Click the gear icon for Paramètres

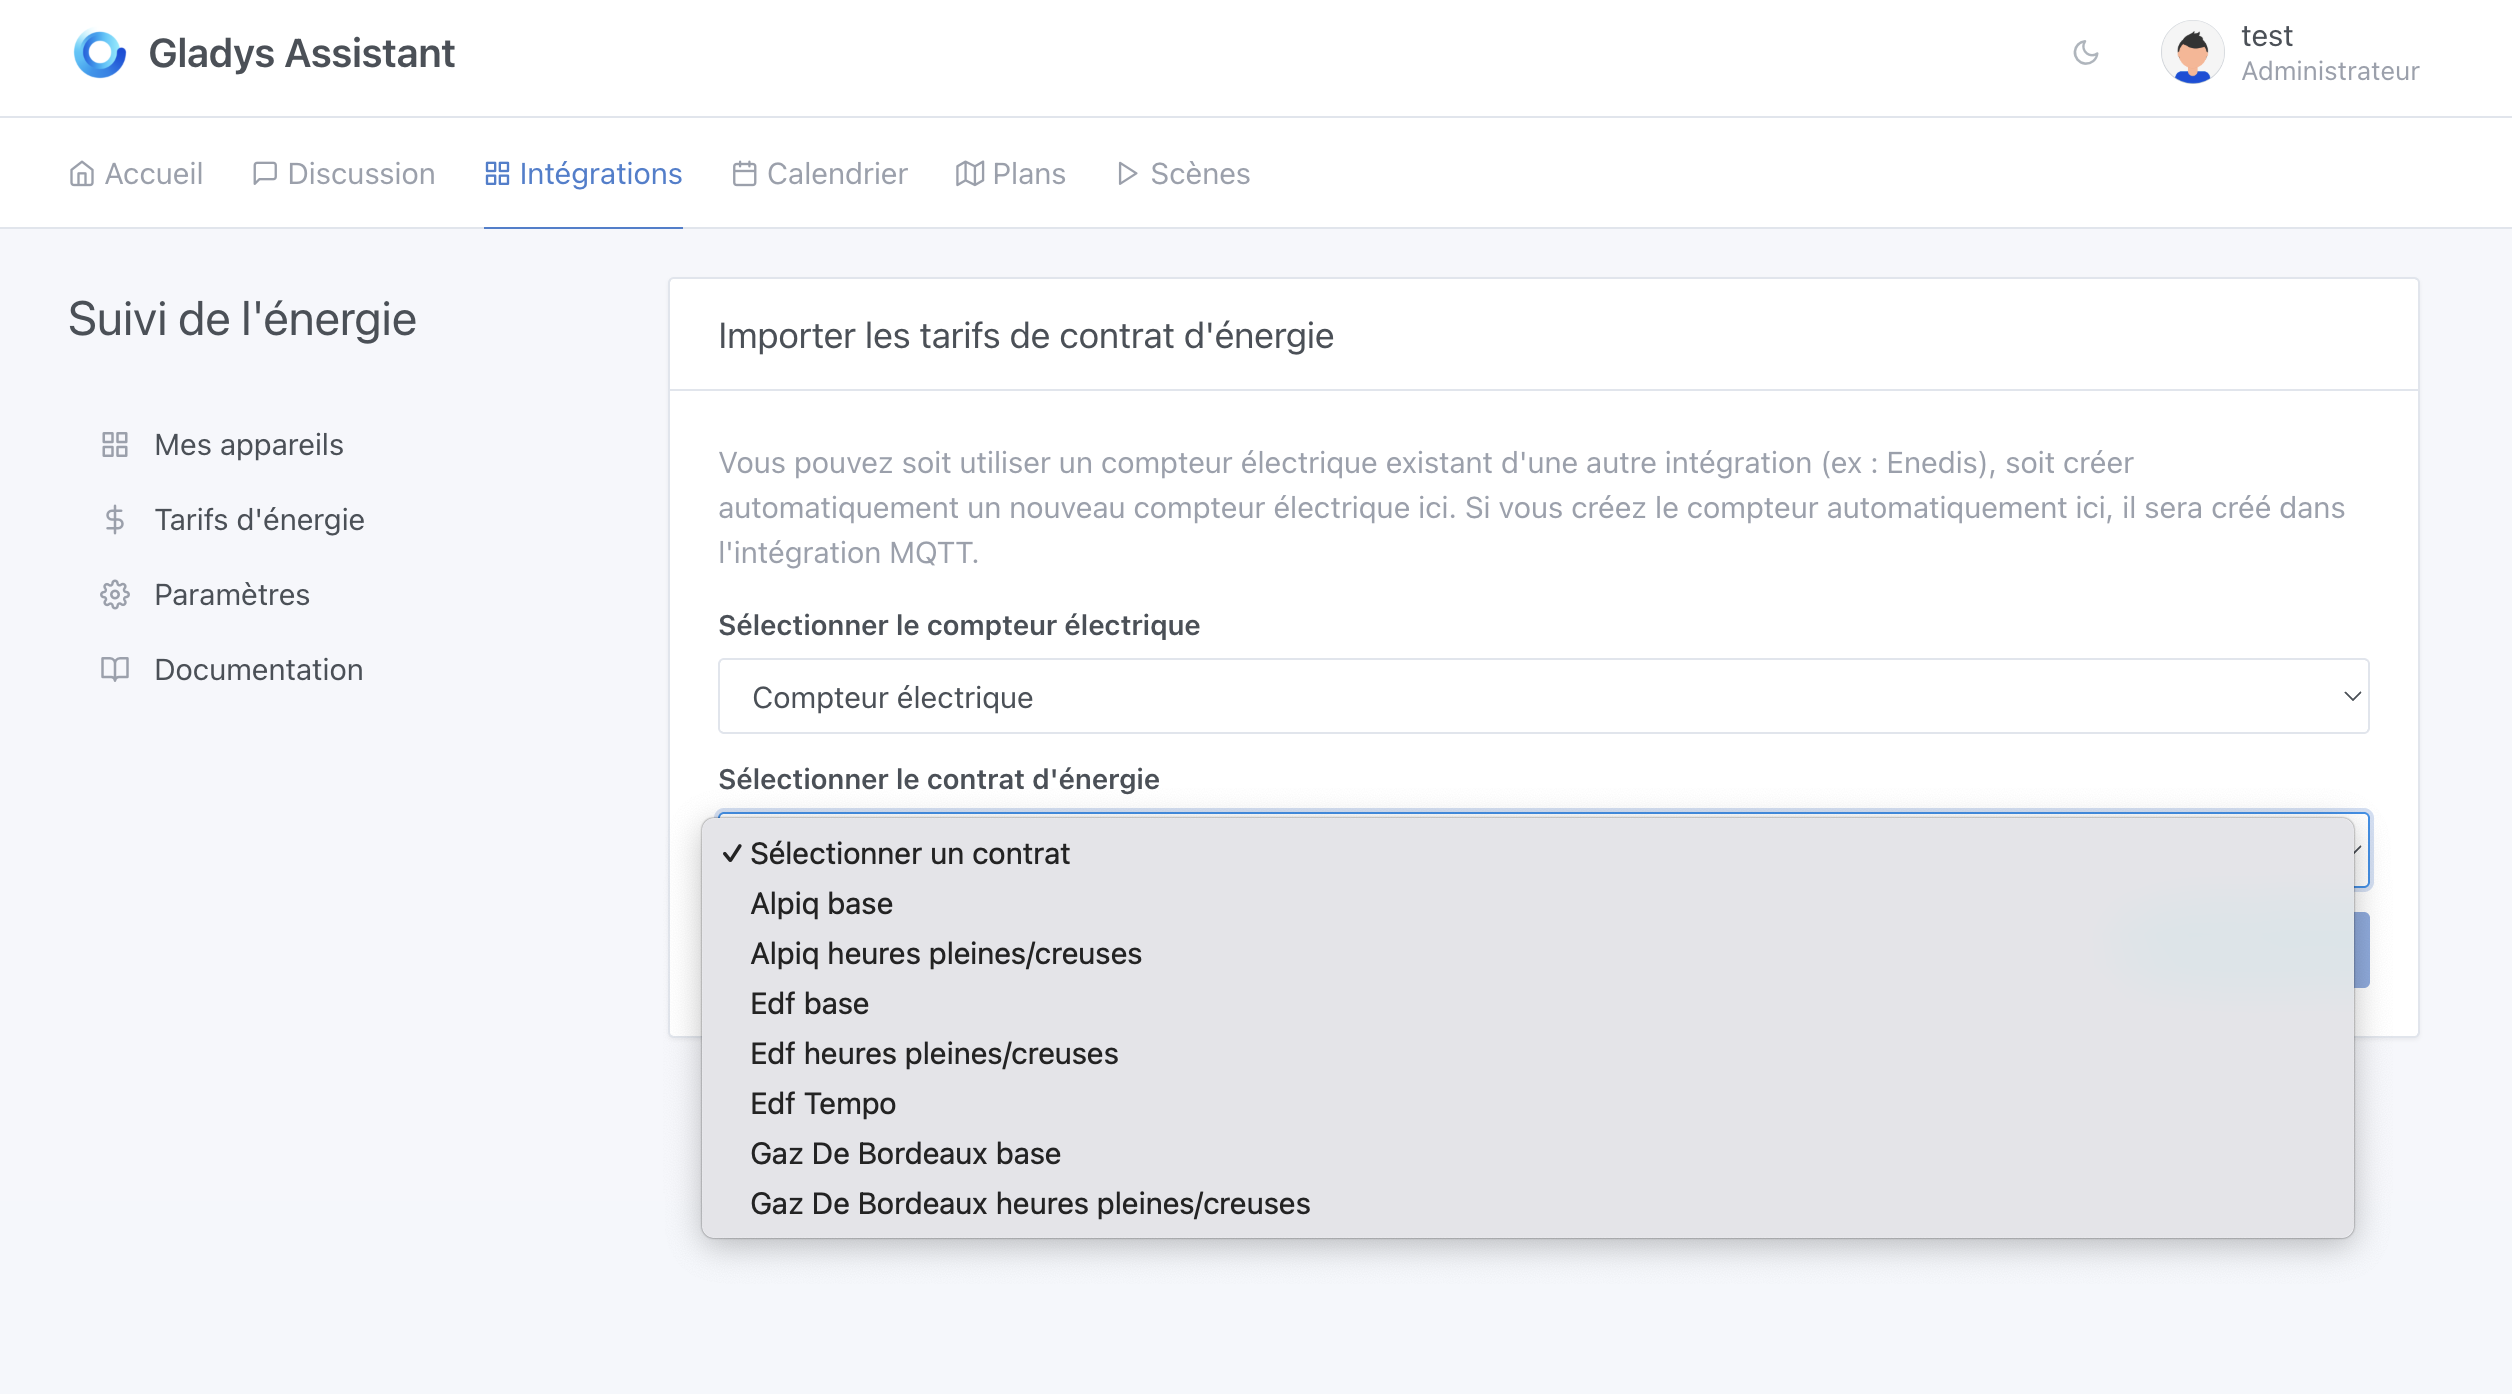coord(115,595)
